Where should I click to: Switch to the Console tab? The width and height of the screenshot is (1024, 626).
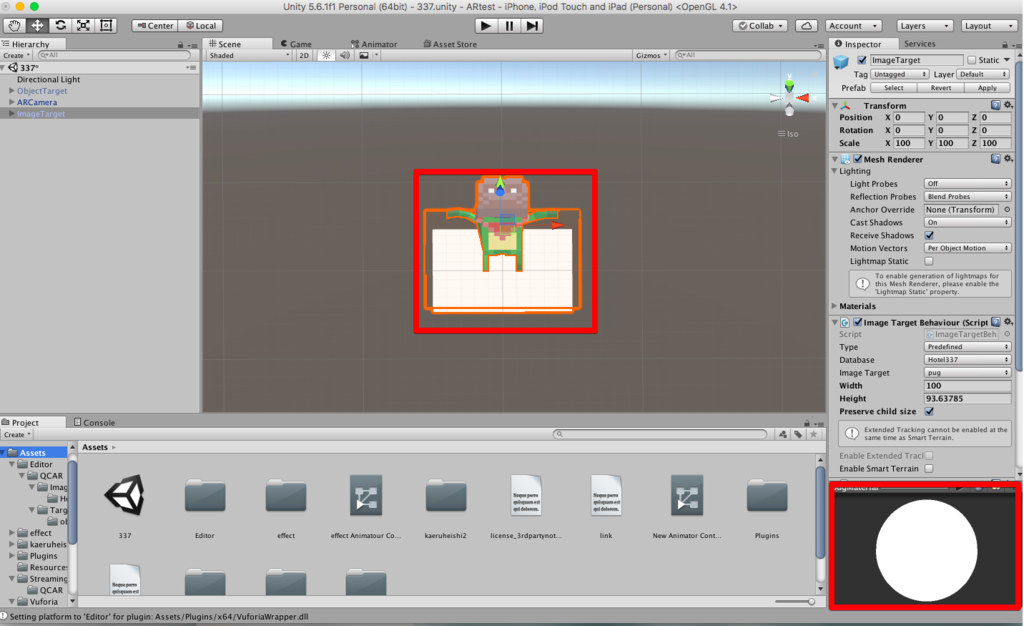tap(95, 422)
